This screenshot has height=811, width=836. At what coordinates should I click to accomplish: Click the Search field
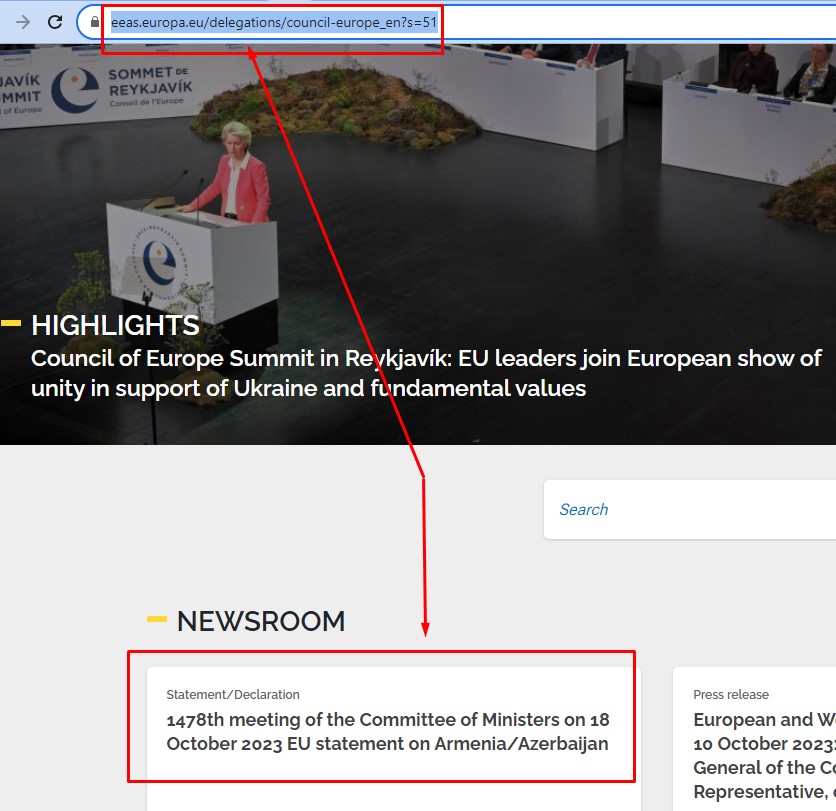tap(690, 510)
